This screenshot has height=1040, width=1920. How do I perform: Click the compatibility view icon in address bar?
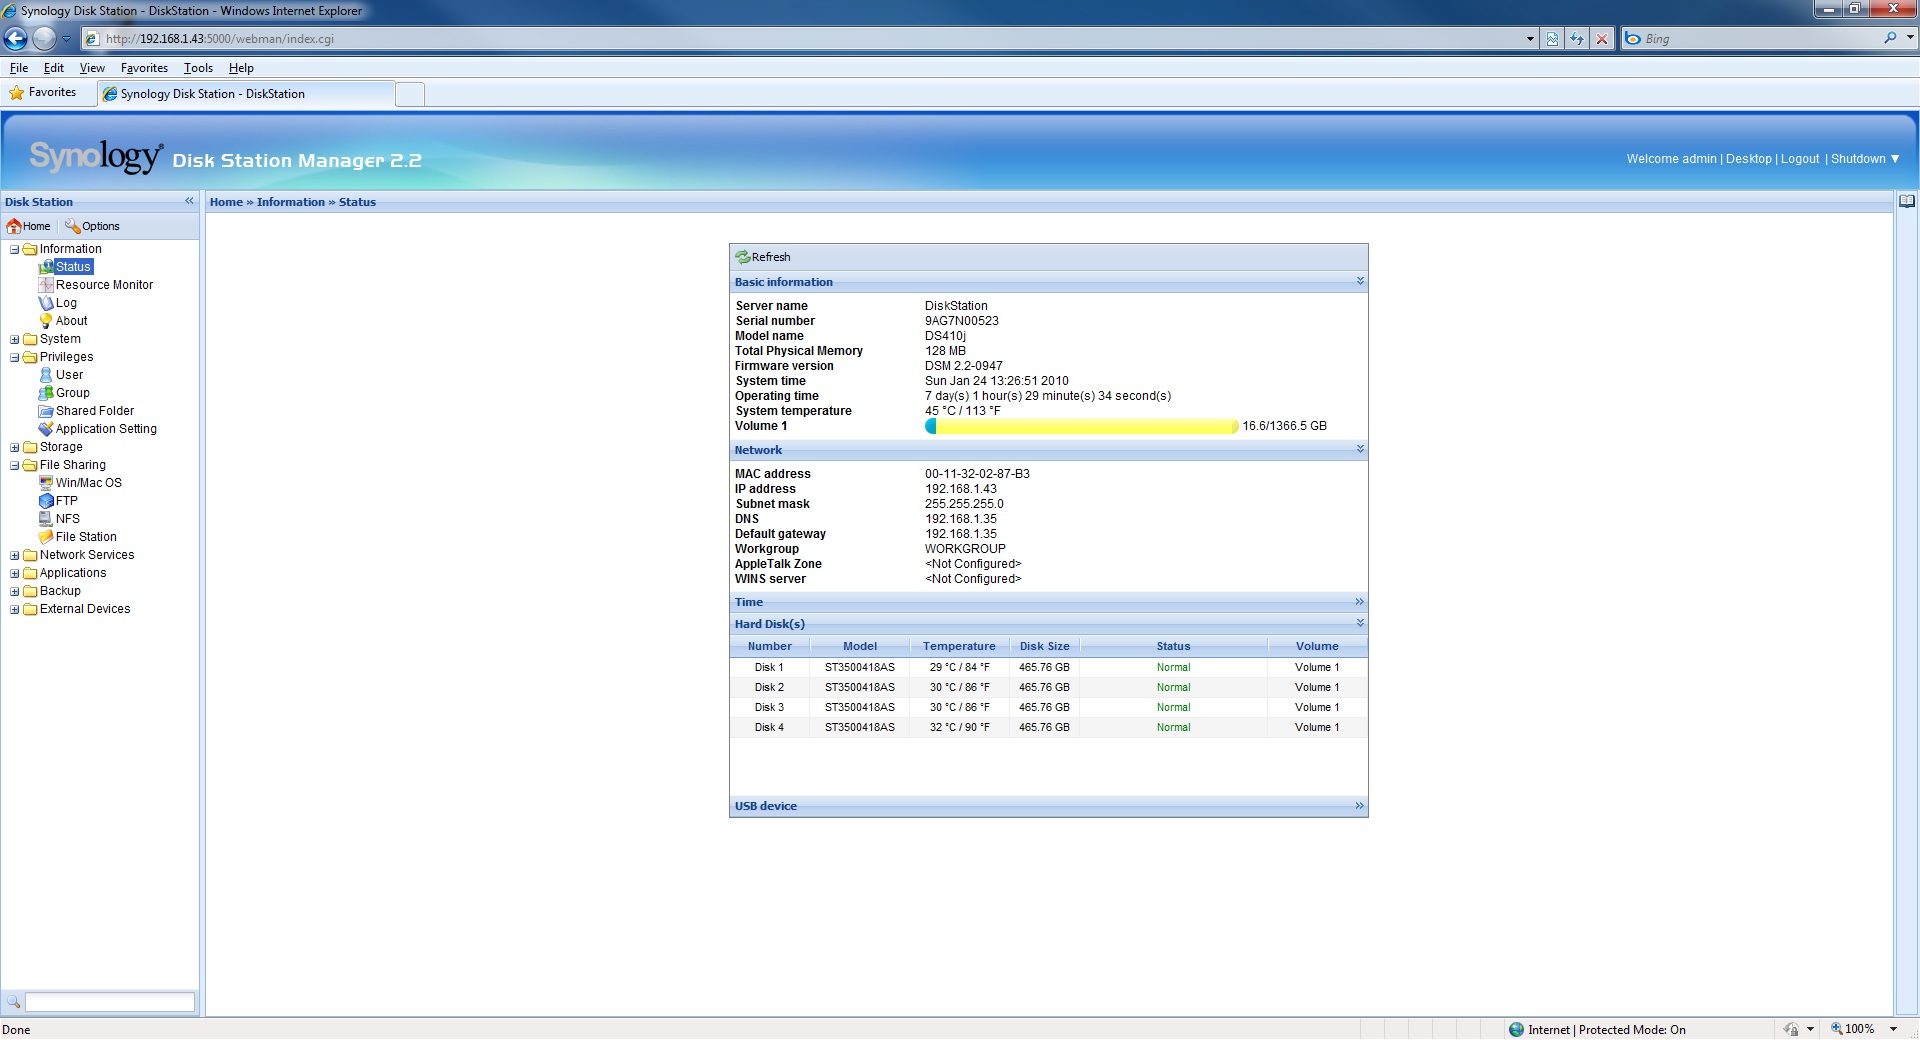[1552, 39]
